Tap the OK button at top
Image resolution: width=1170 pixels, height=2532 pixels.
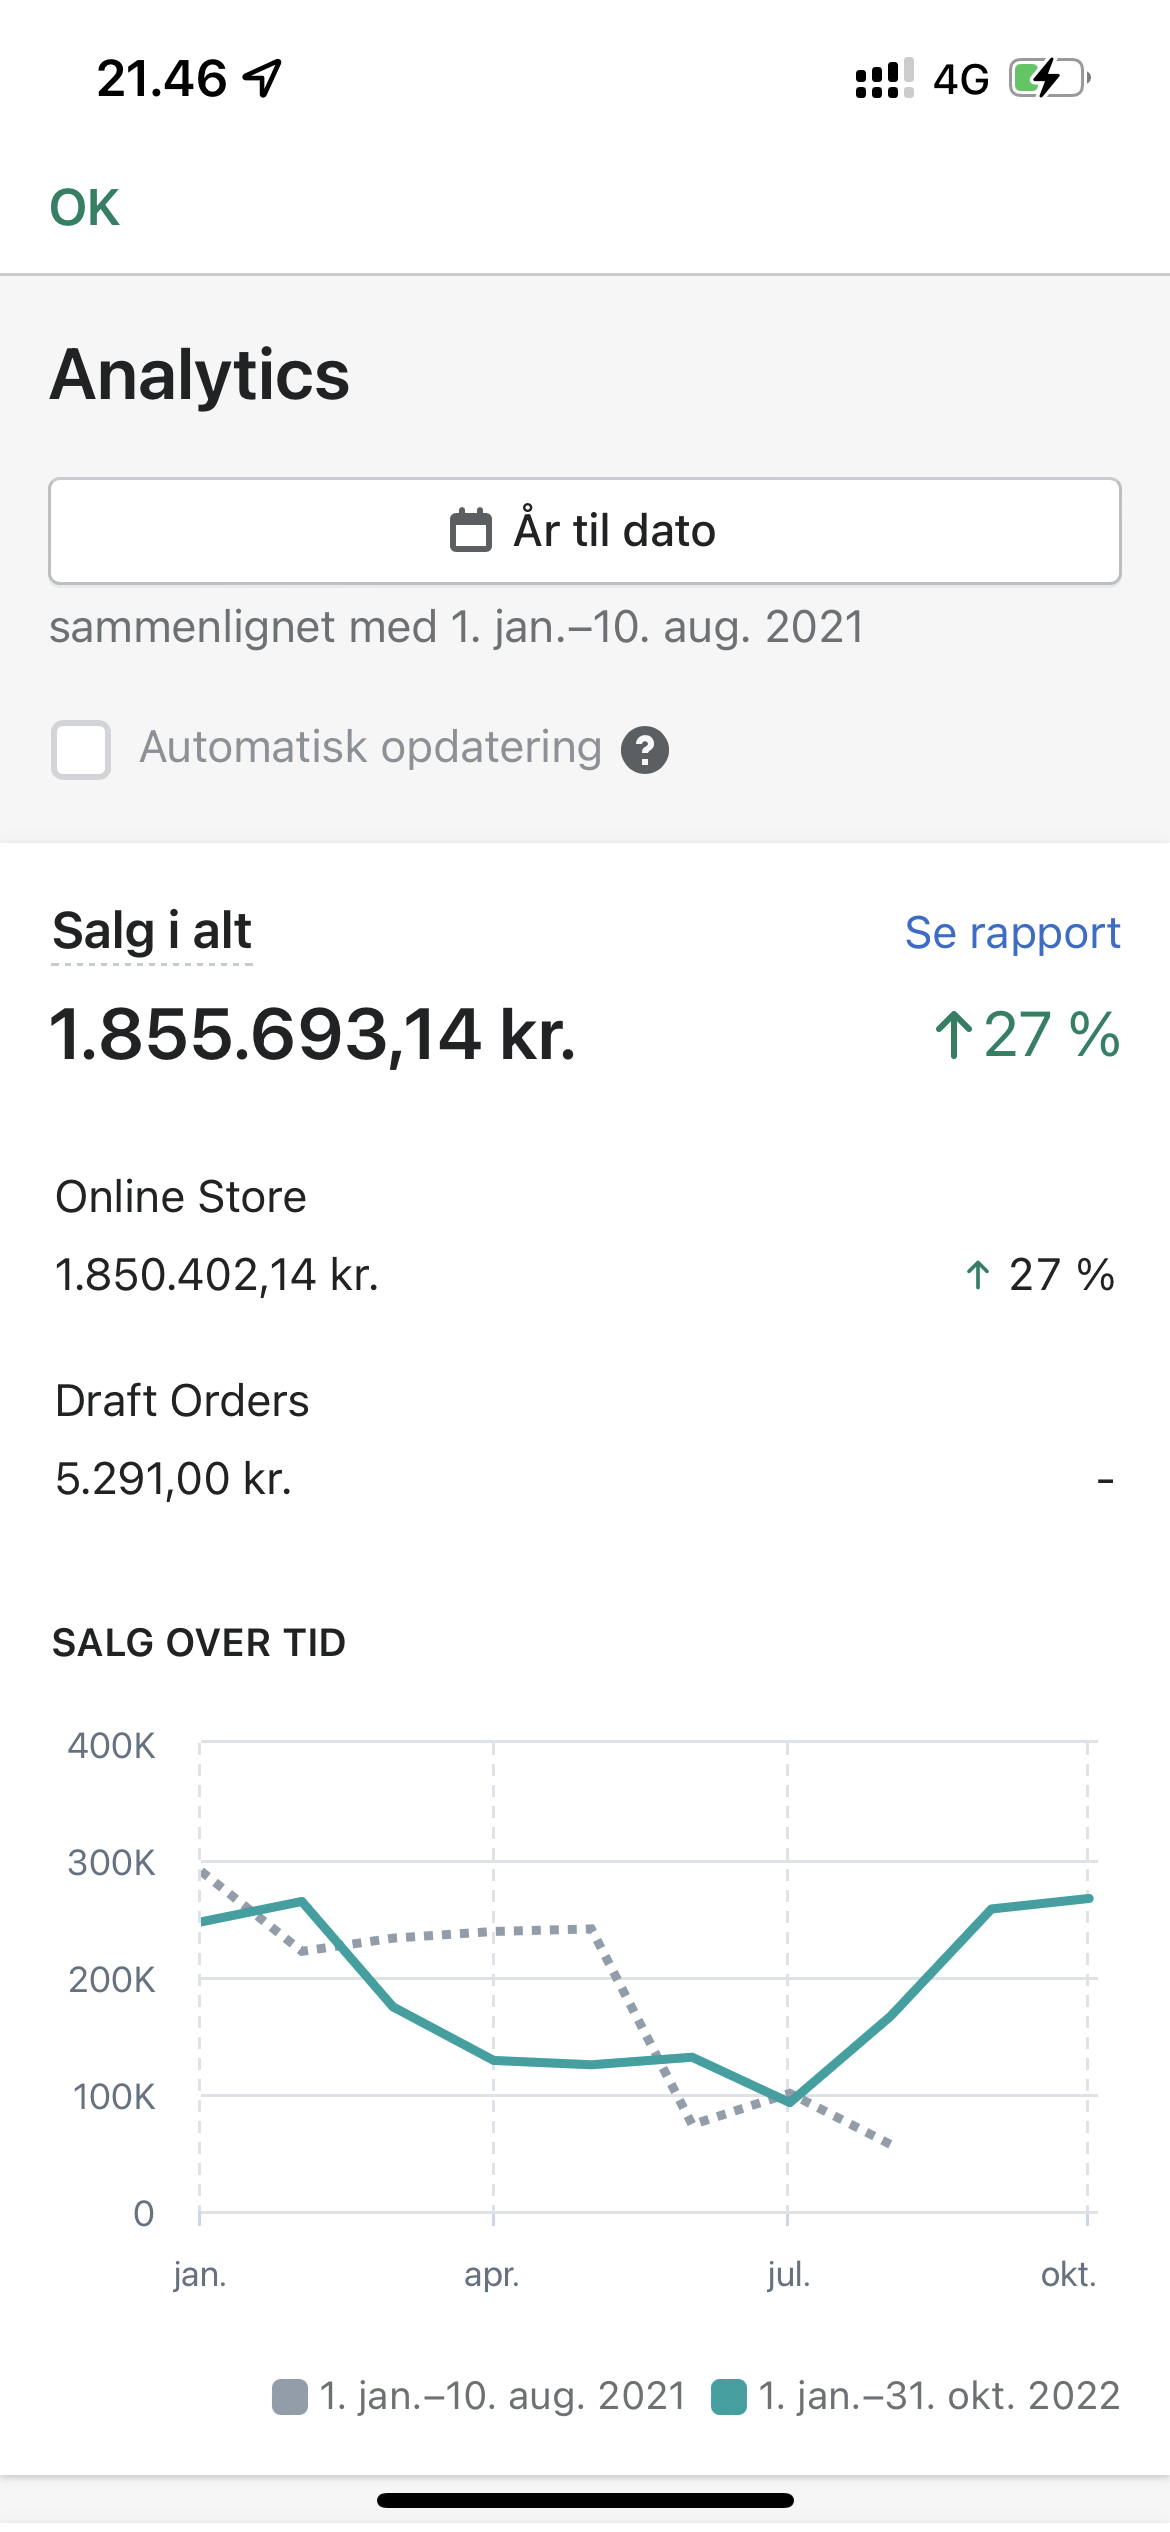[85, 208]
